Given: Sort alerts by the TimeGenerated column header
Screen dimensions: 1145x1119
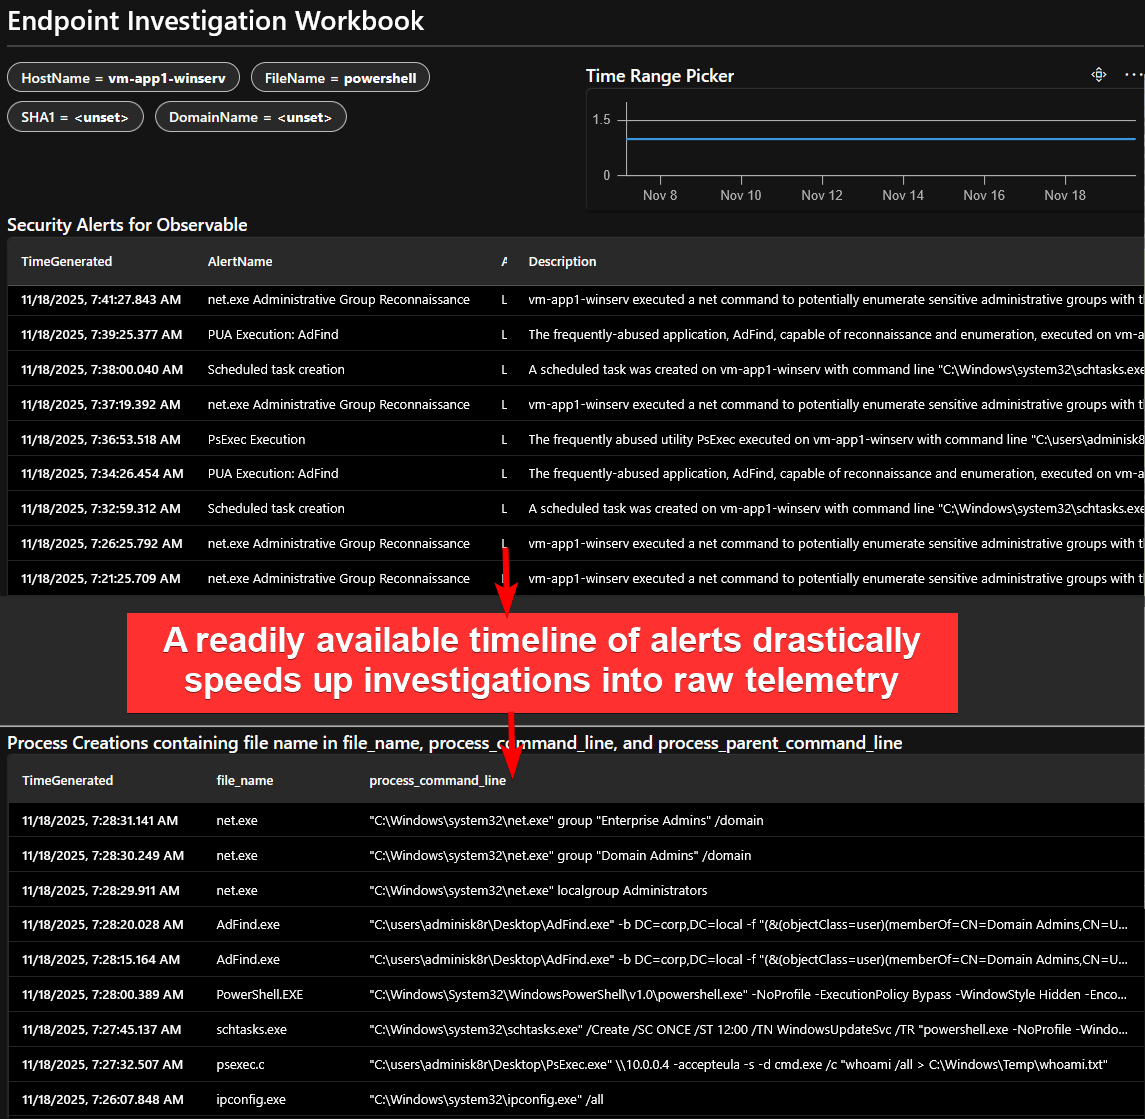Looking at the screenshot, I should click(x=67, y=262).
